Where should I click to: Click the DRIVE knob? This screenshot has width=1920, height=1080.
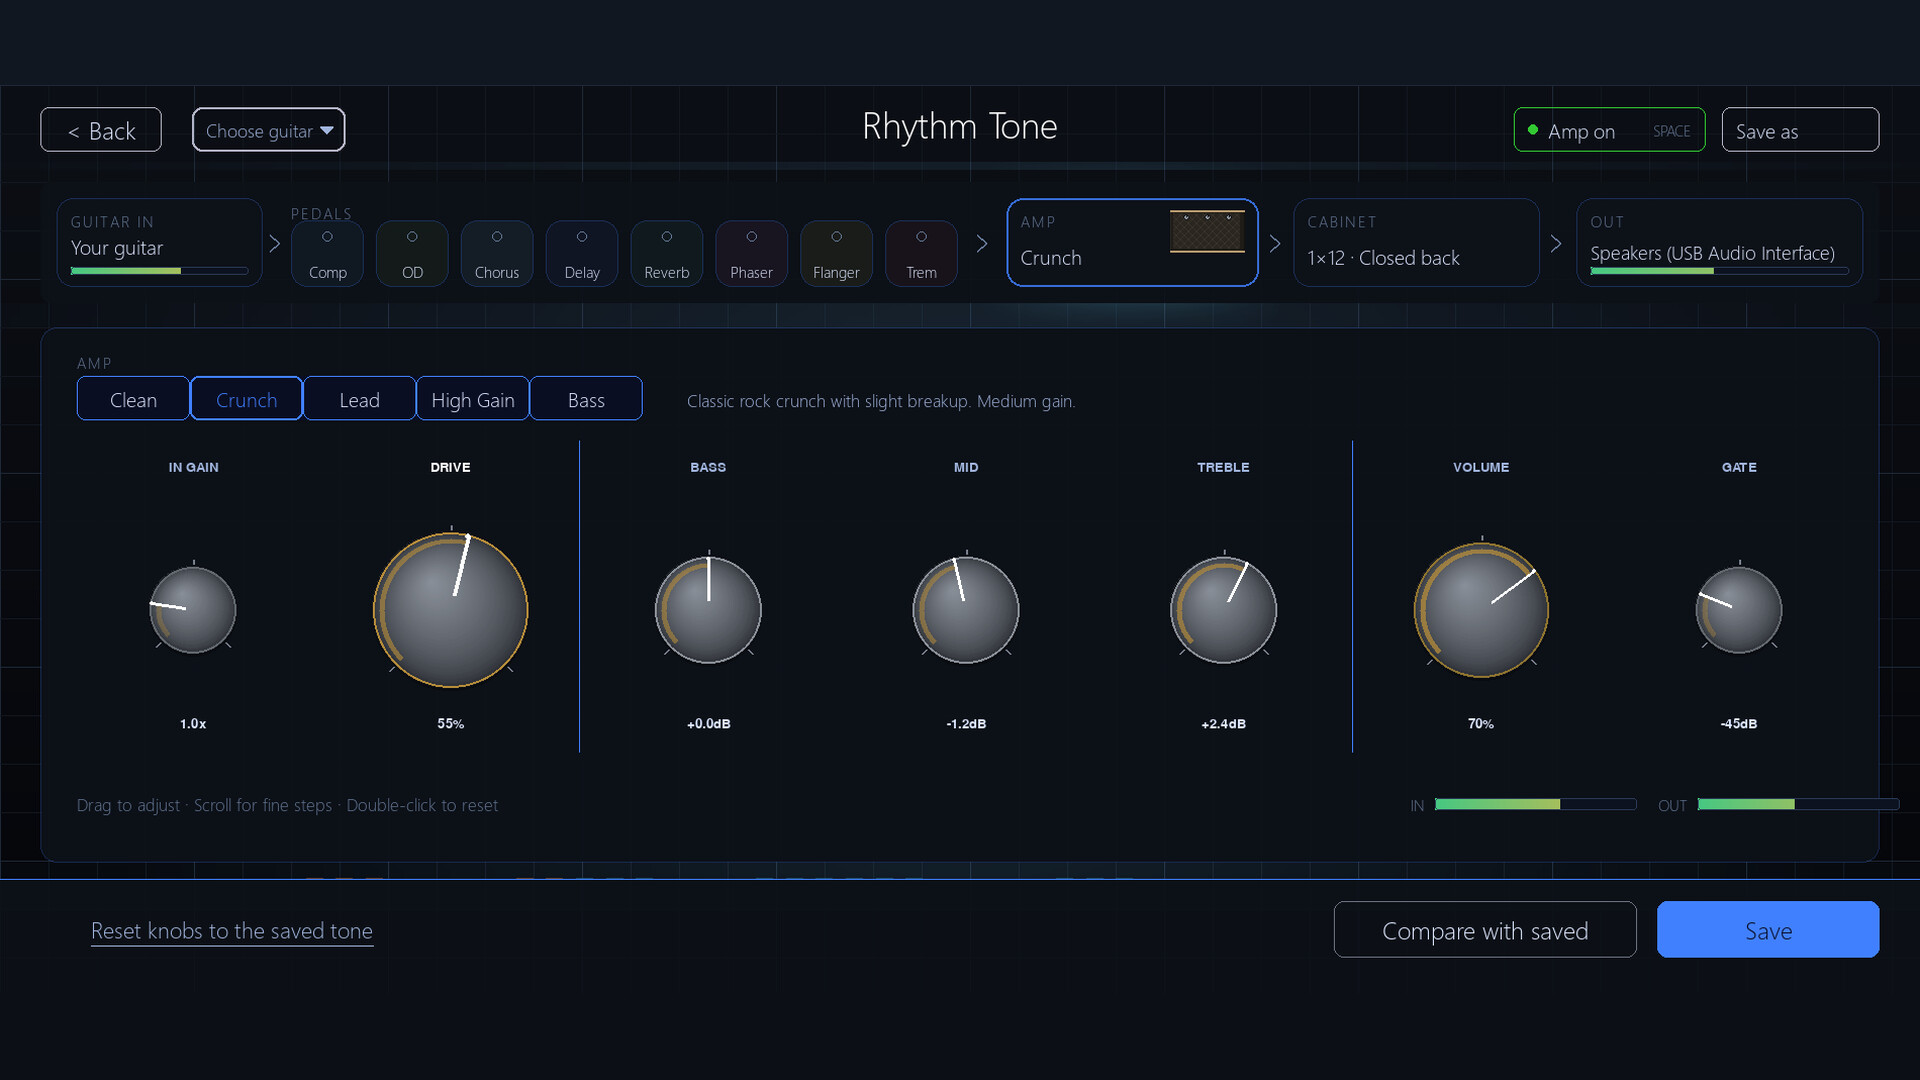click(x=451, y=610)
